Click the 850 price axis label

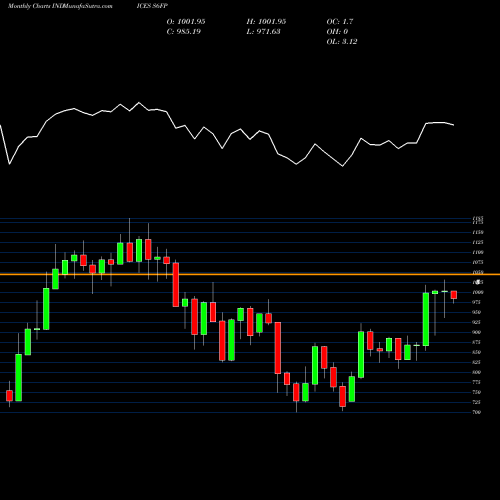(x=477, y=352)
